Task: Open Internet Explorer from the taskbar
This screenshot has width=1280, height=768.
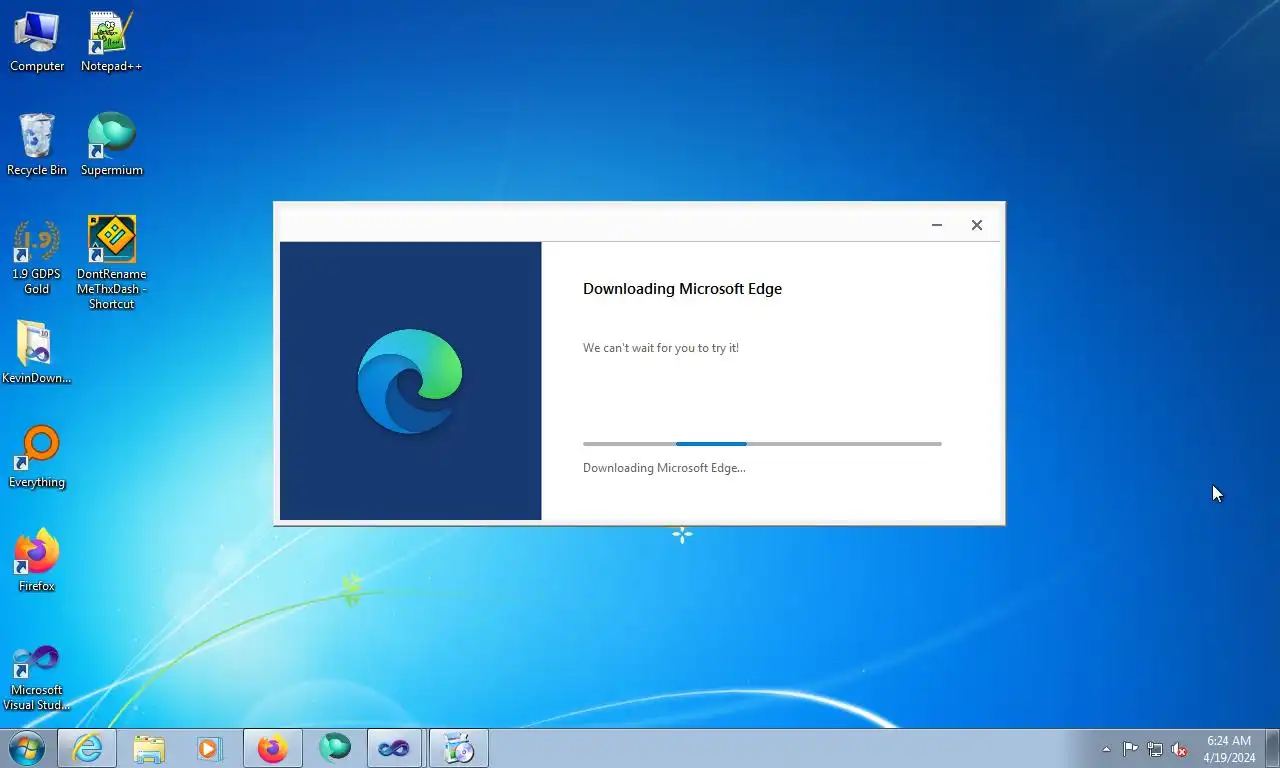Action: coord(87,748)
